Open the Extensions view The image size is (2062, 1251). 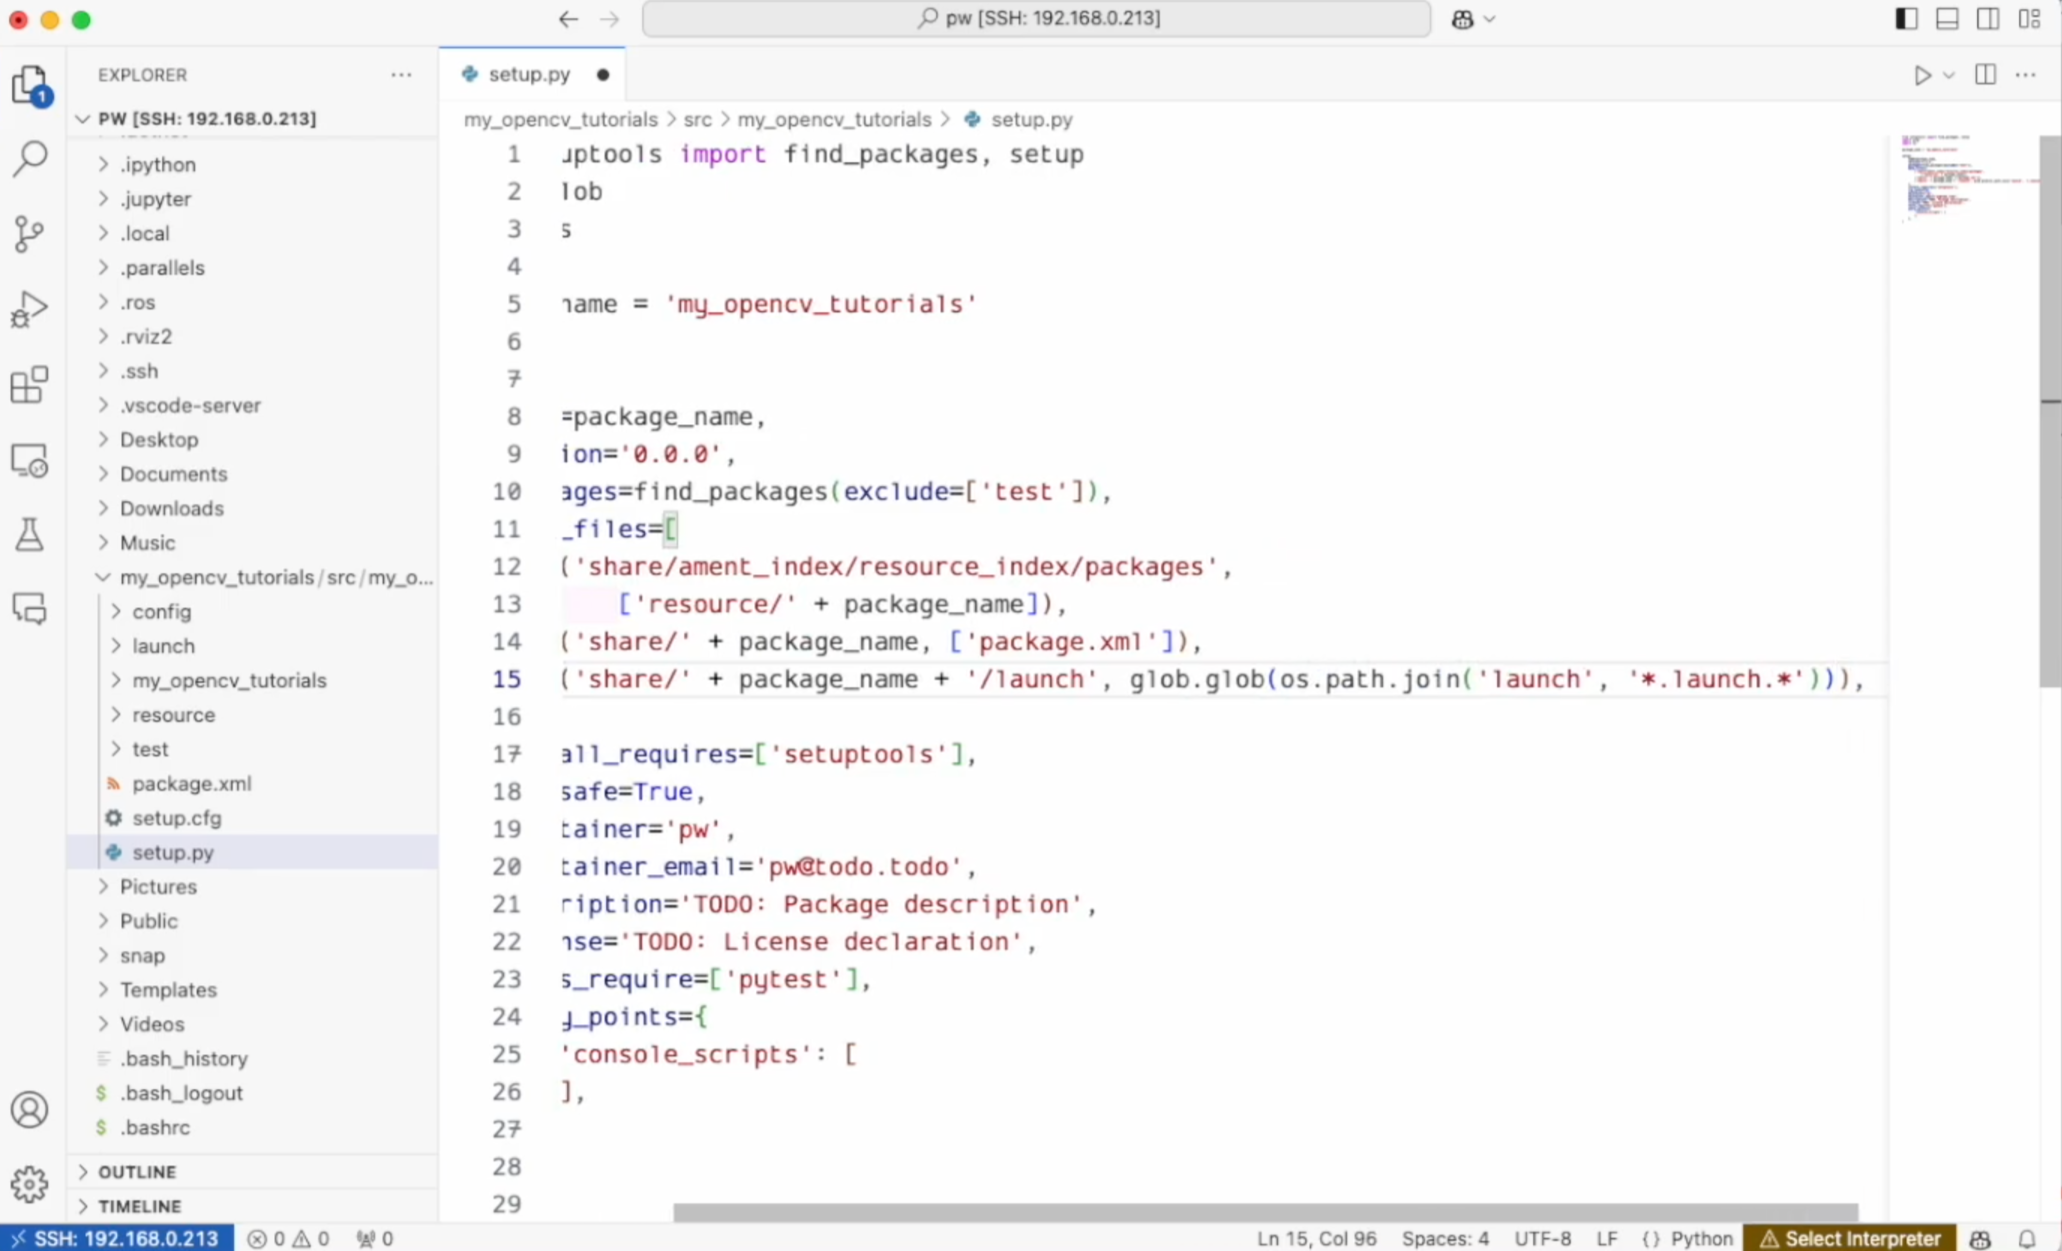click(x=30, y=384)
